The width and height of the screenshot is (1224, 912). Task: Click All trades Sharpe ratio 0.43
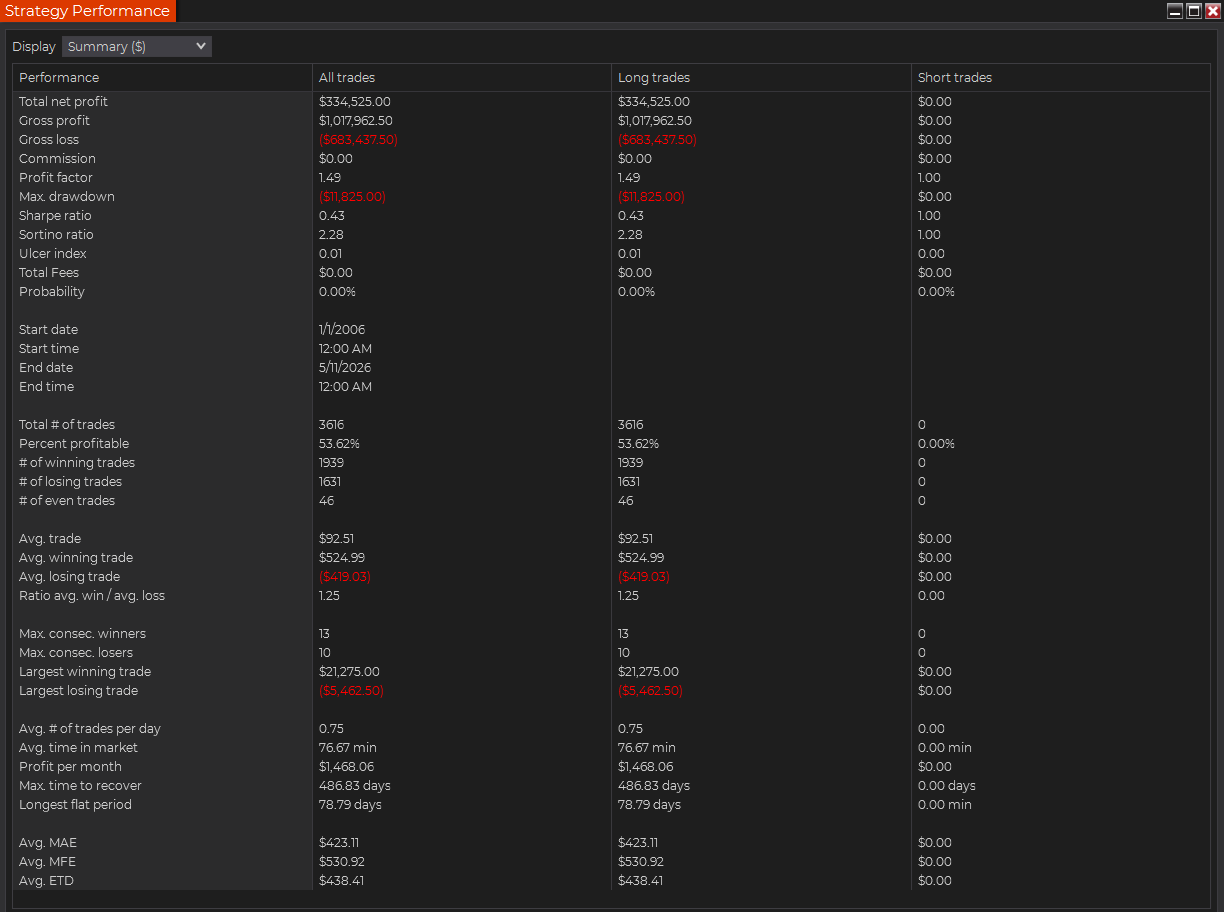pos(331,216)
